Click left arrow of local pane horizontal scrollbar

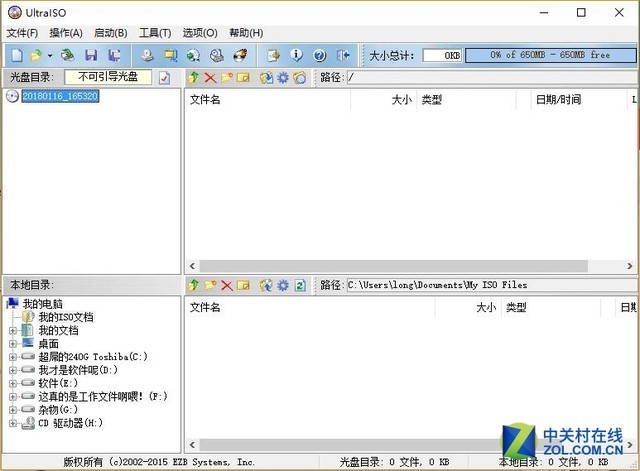point(192,445)
